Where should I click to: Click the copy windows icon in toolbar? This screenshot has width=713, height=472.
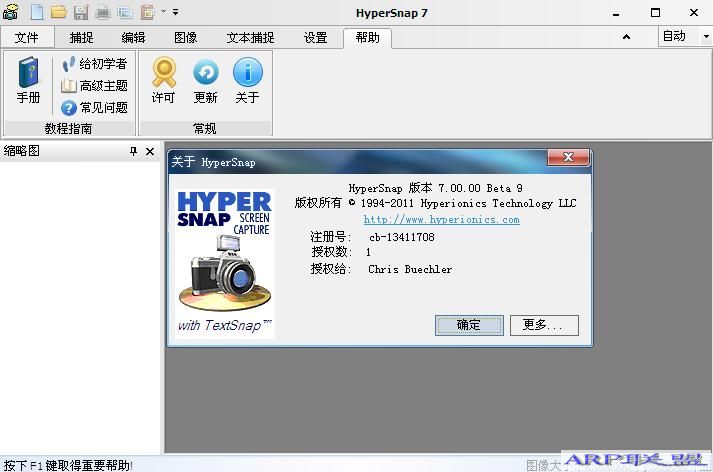pyautogui.click(x=125, y=13)
